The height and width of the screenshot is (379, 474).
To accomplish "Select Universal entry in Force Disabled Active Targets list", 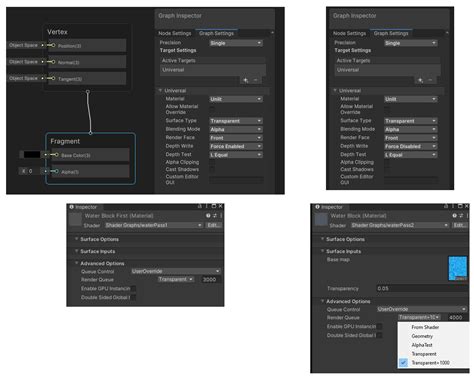I will tap(387, 70).
